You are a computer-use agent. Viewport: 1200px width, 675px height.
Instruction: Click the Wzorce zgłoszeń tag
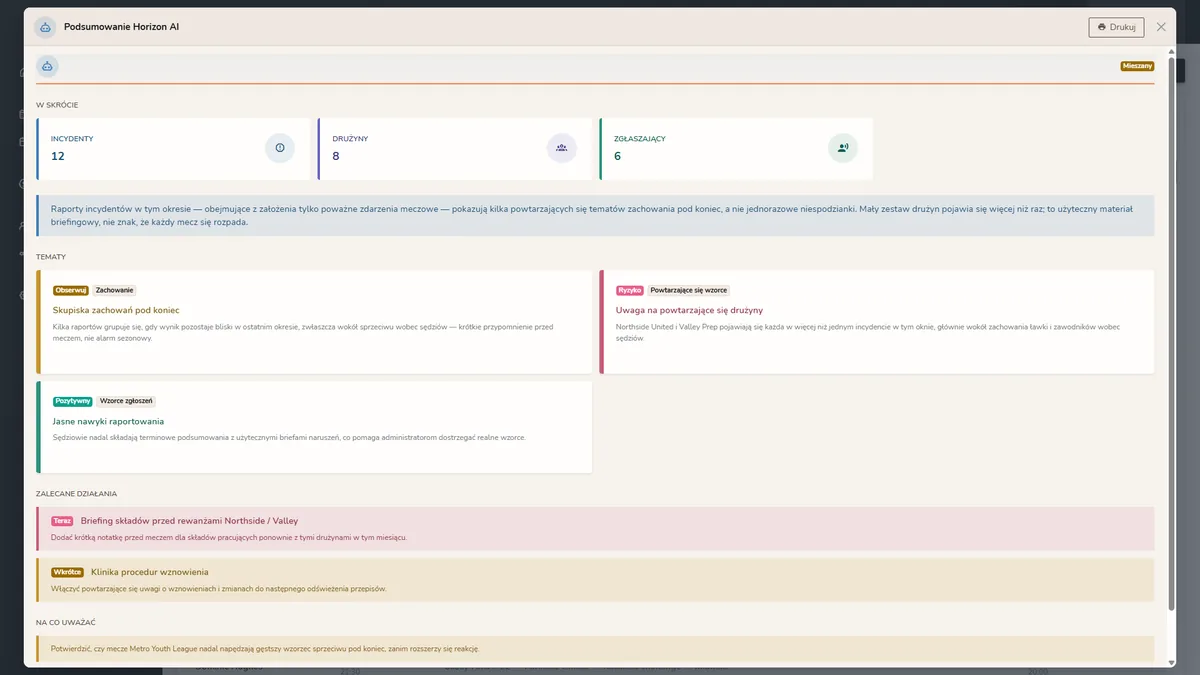(x=126, y=401)
